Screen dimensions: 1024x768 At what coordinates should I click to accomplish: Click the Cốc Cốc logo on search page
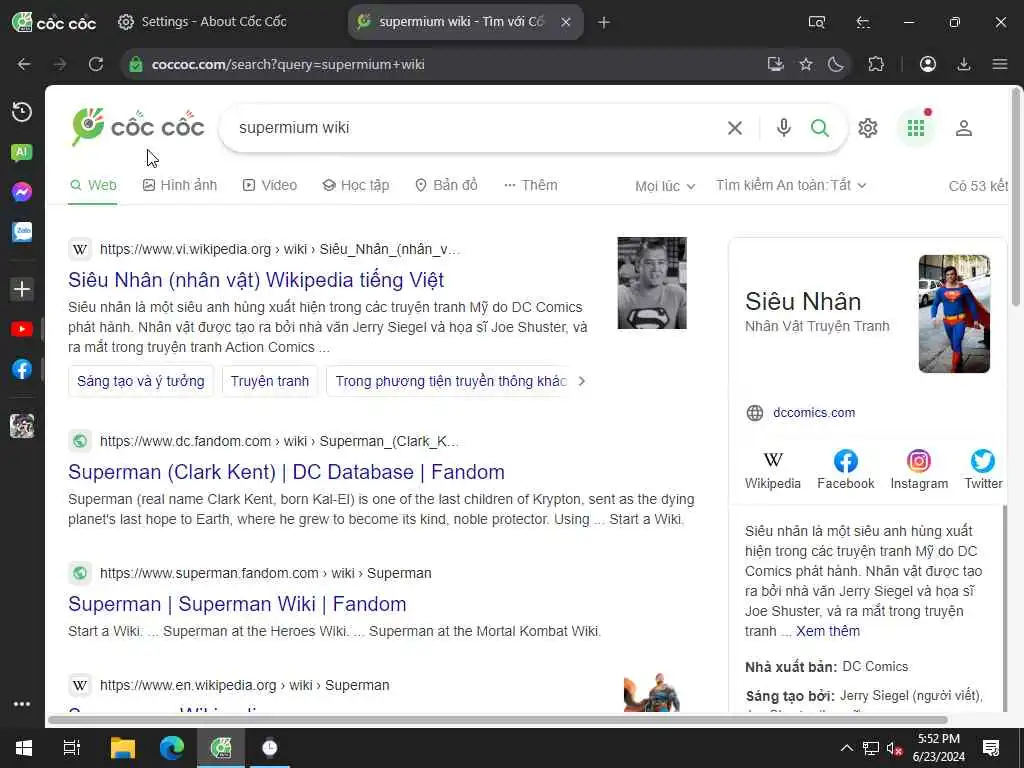[x=138, y=127]
